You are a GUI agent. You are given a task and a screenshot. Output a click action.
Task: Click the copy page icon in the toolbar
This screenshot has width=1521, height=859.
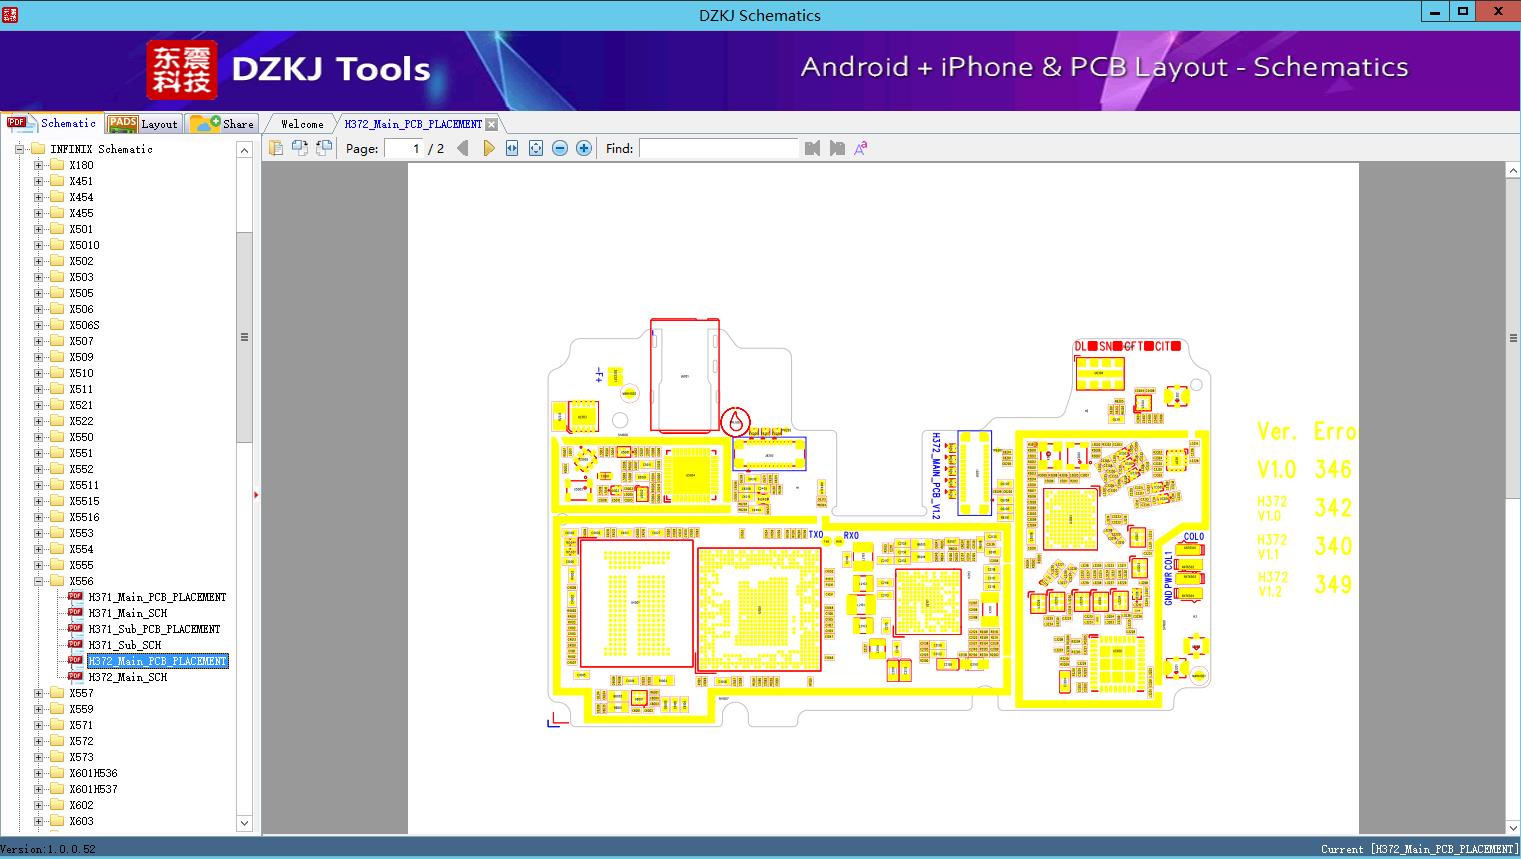pos(275,148)
